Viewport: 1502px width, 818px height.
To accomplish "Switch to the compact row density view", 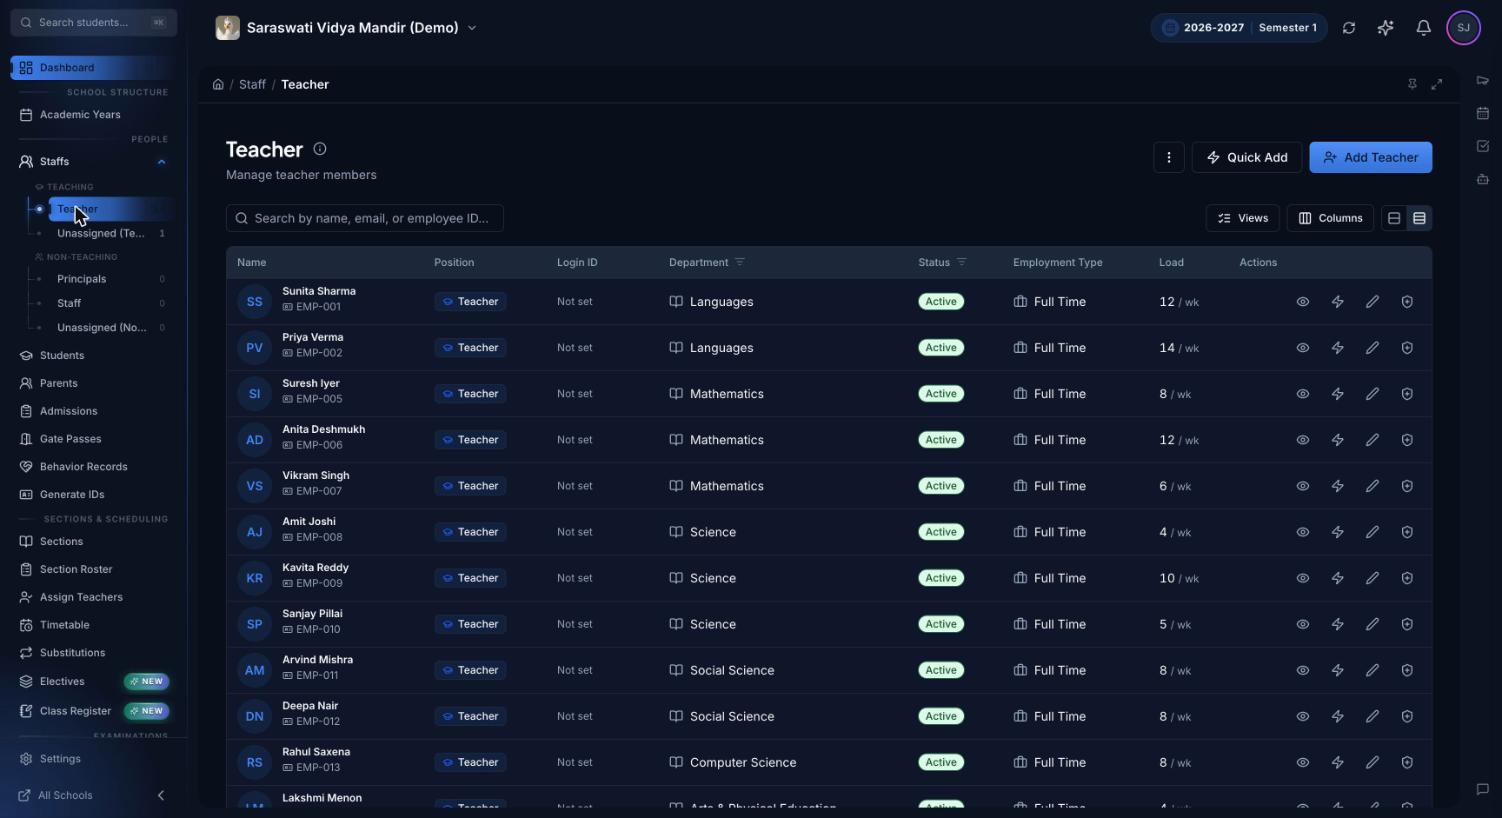I will tap(1419, 218).
